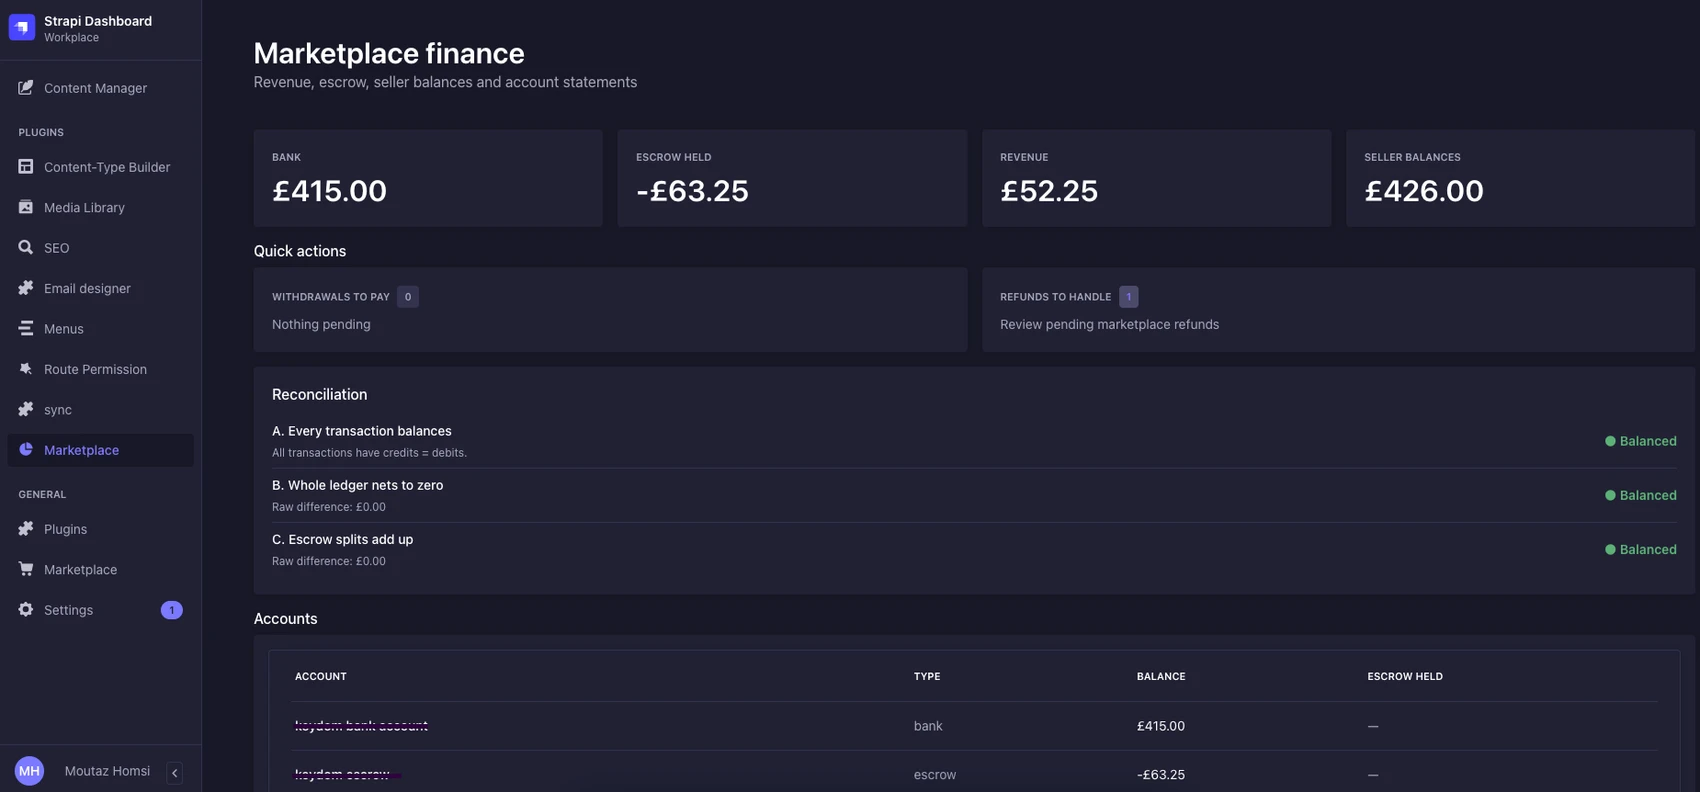
Task: Open the Refunds to handle quick action
Action: [1338, 309]
